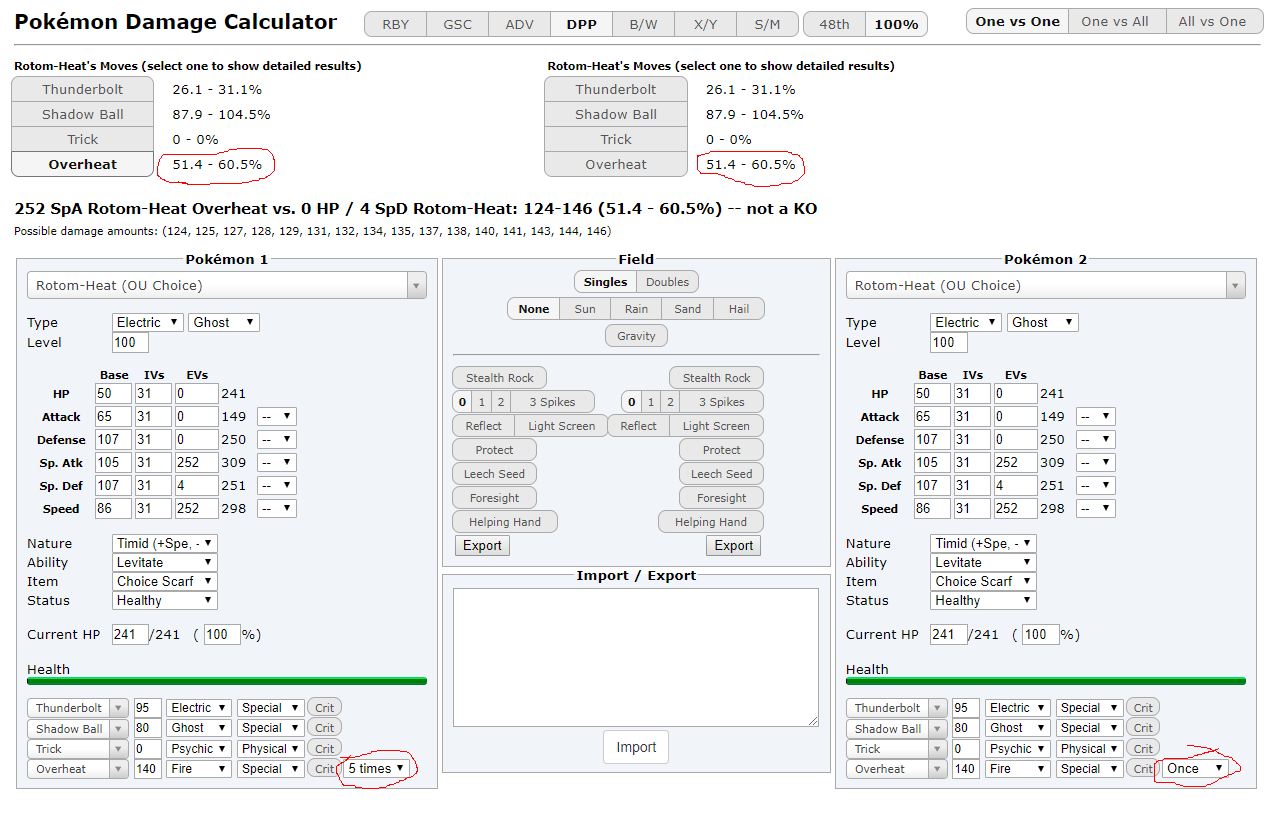1276x815 pixels.
Task: Toggle Crit for Pokémon 2's Shadow Ball
Action: [1143, 728]
